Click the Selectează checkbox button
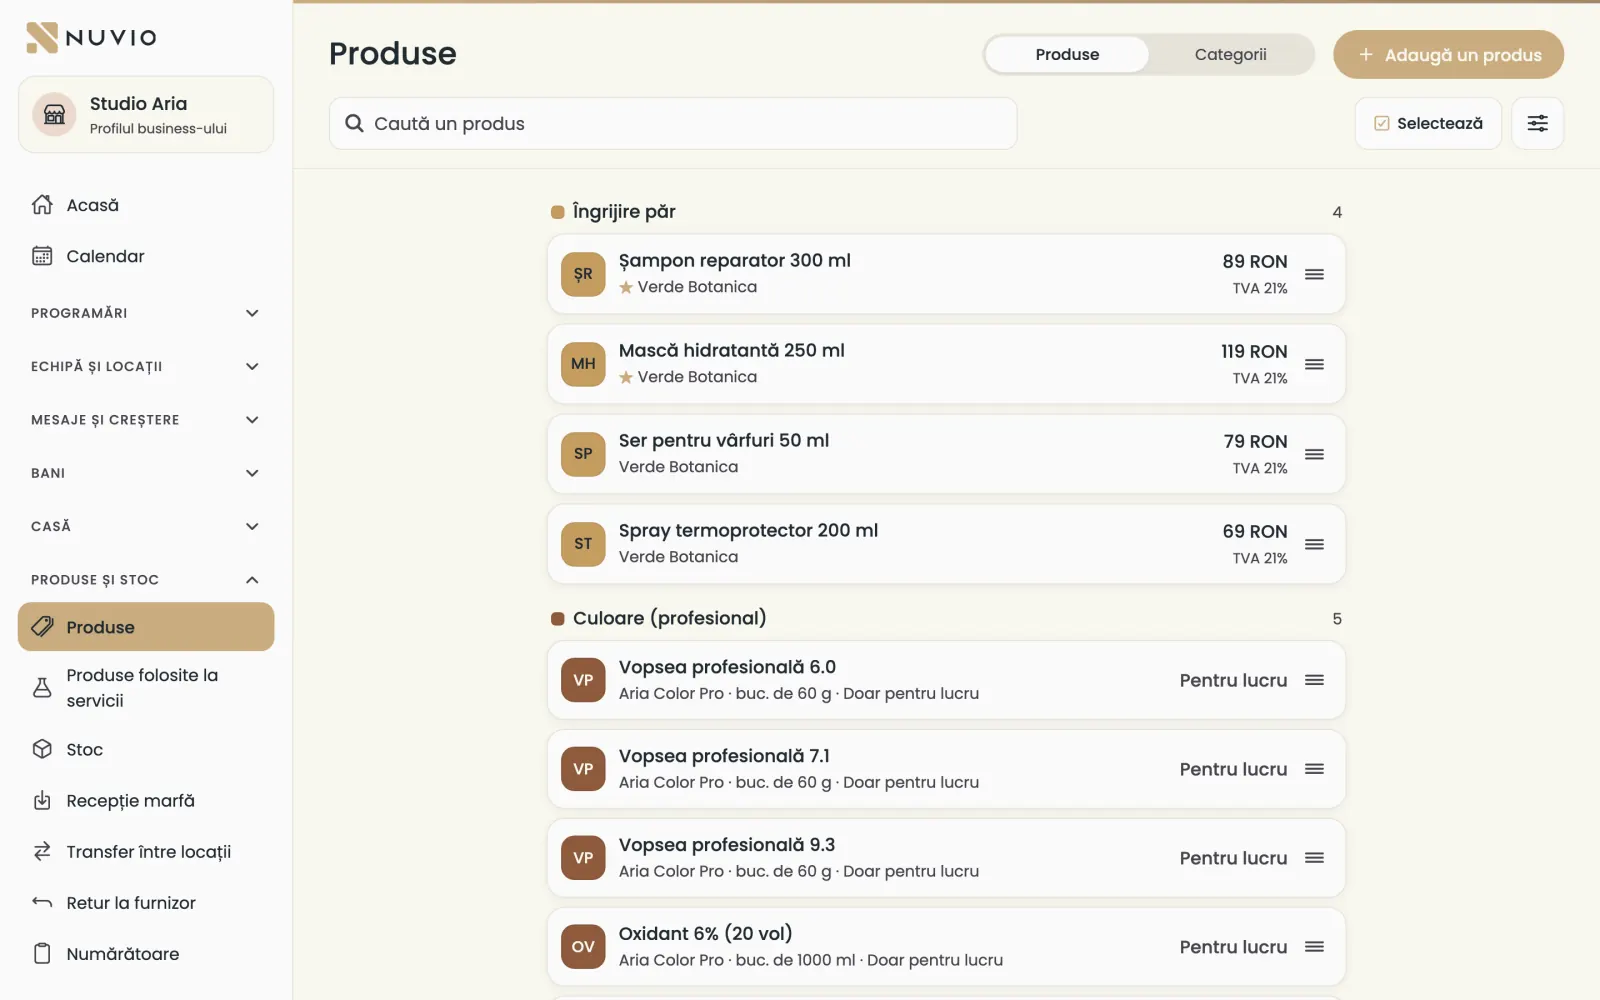The width and height of the screenshot is (1600, 1000). (1428, 123)
